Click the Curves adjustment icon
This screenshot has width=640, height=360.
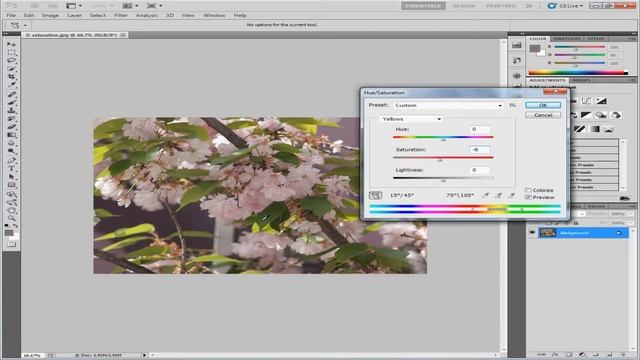point(587,101)
